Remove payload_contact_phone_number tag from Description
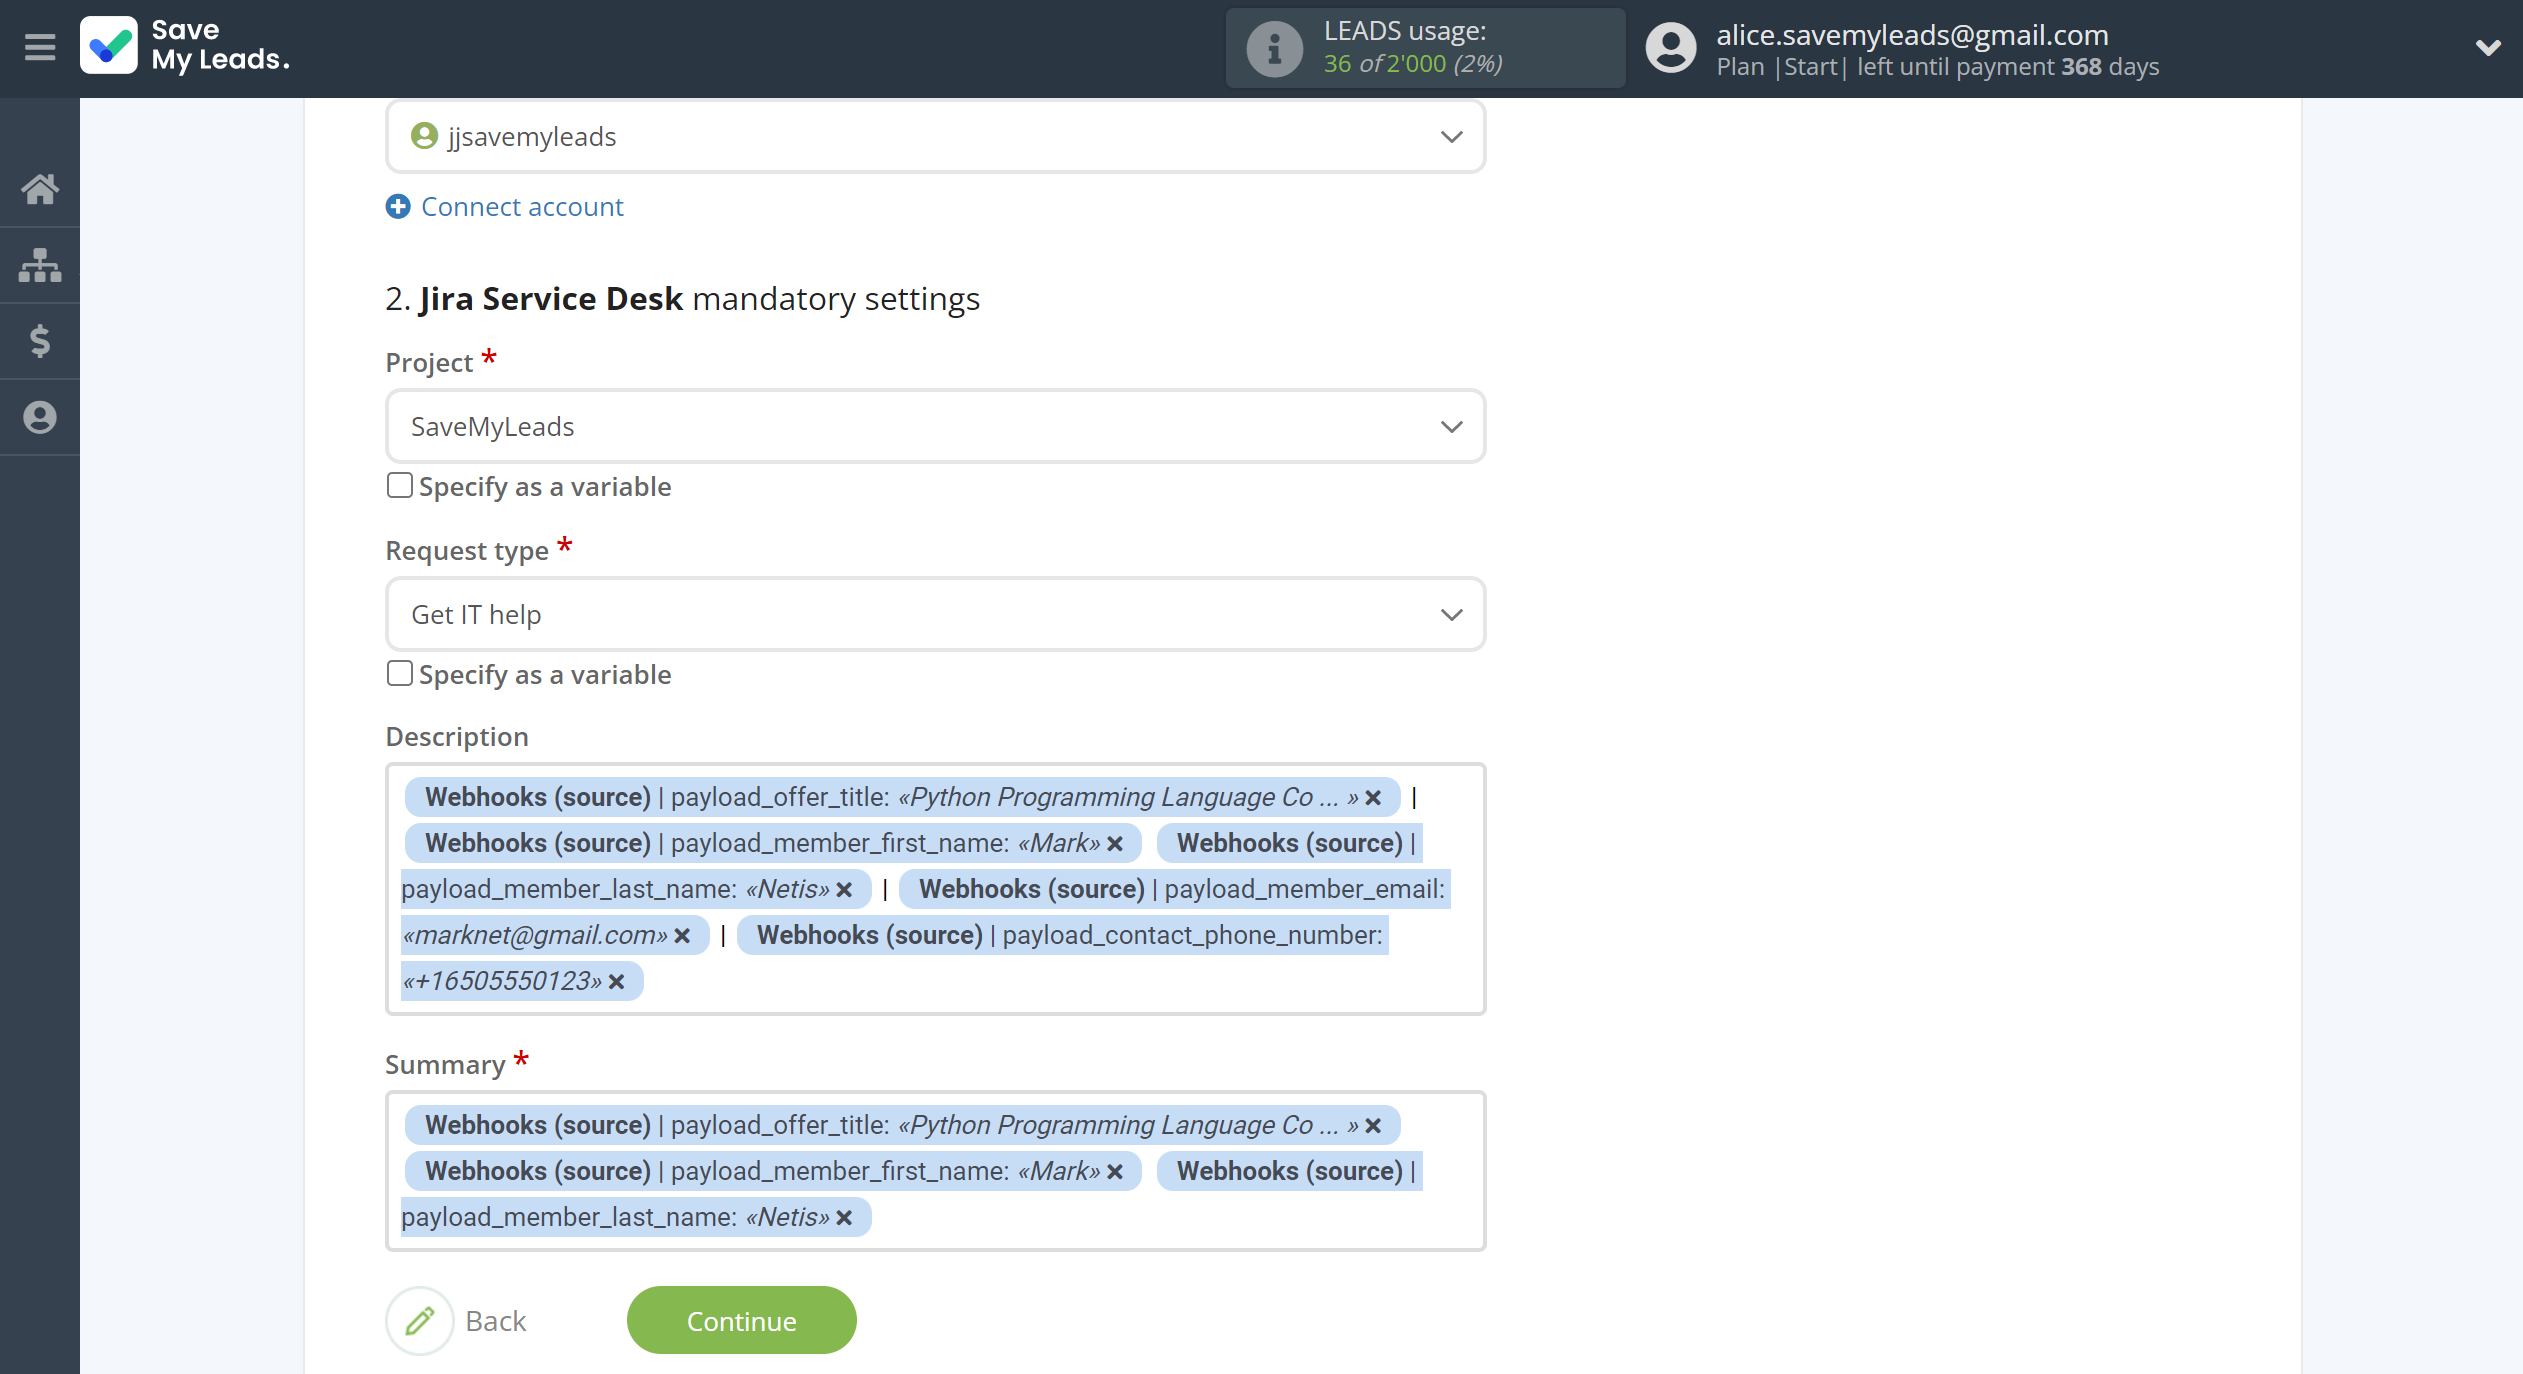This screenshot has height=1374, width=2523. click(616, 982)
